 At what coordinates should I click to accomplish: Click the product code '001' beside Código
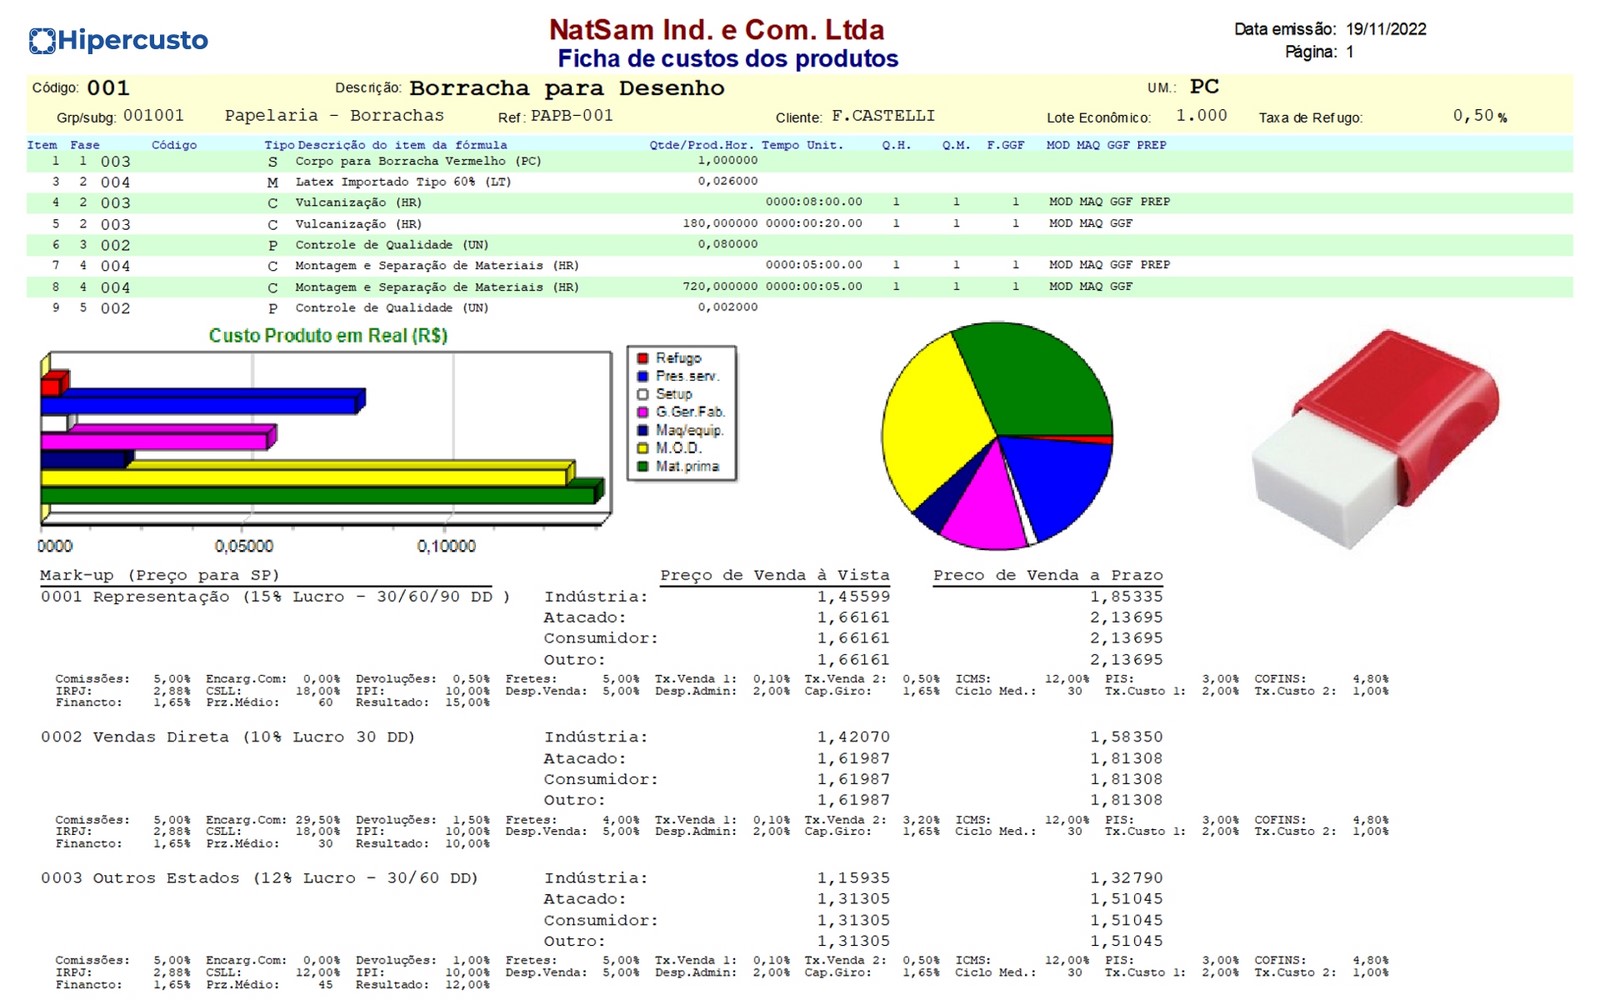(x=108, y=88)
